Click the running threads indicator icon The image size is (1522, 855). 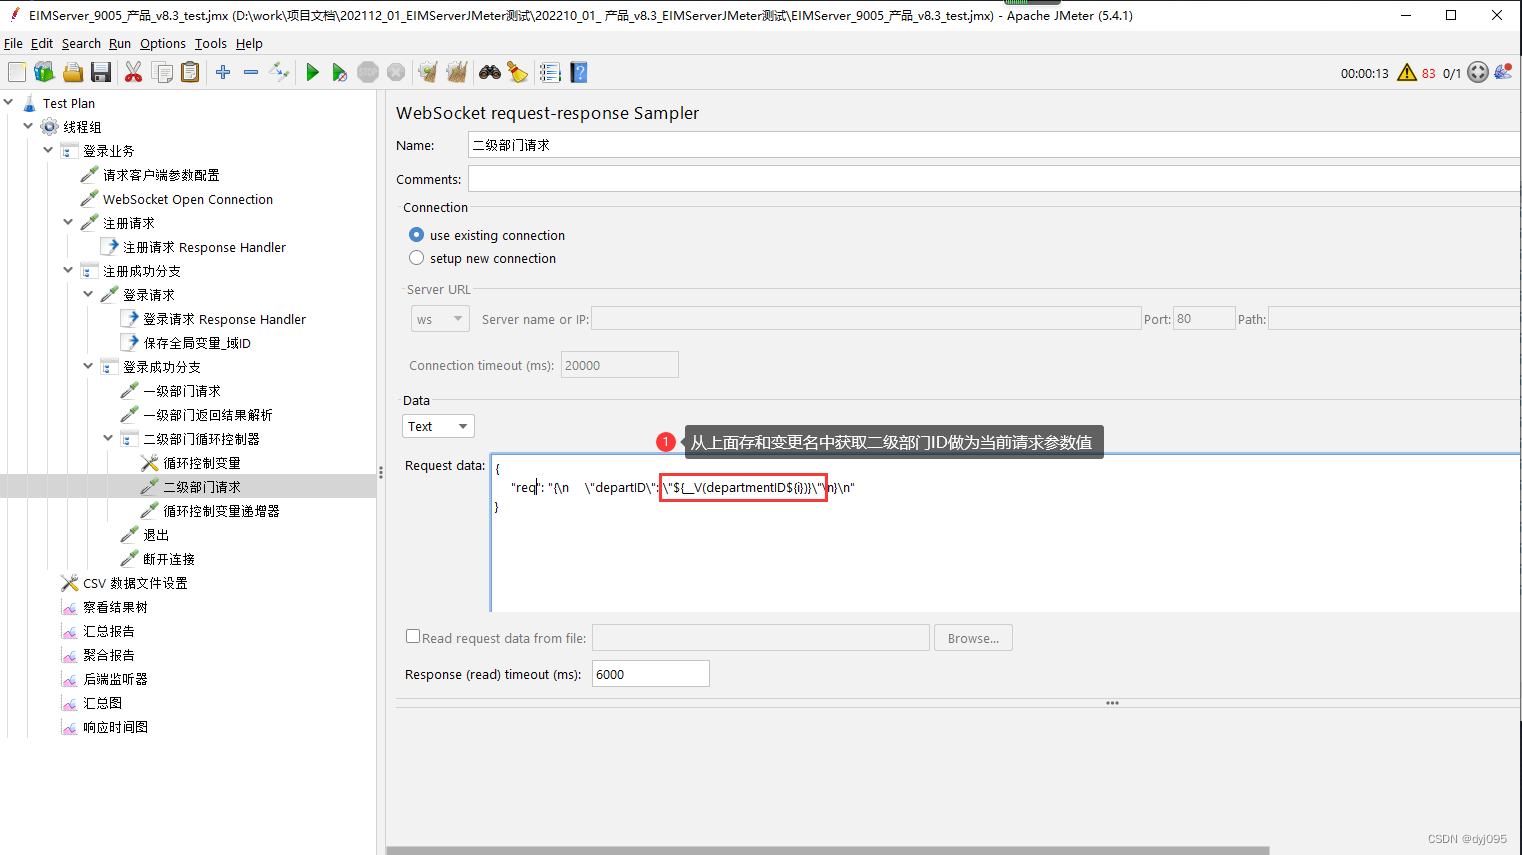[1478, 72]
